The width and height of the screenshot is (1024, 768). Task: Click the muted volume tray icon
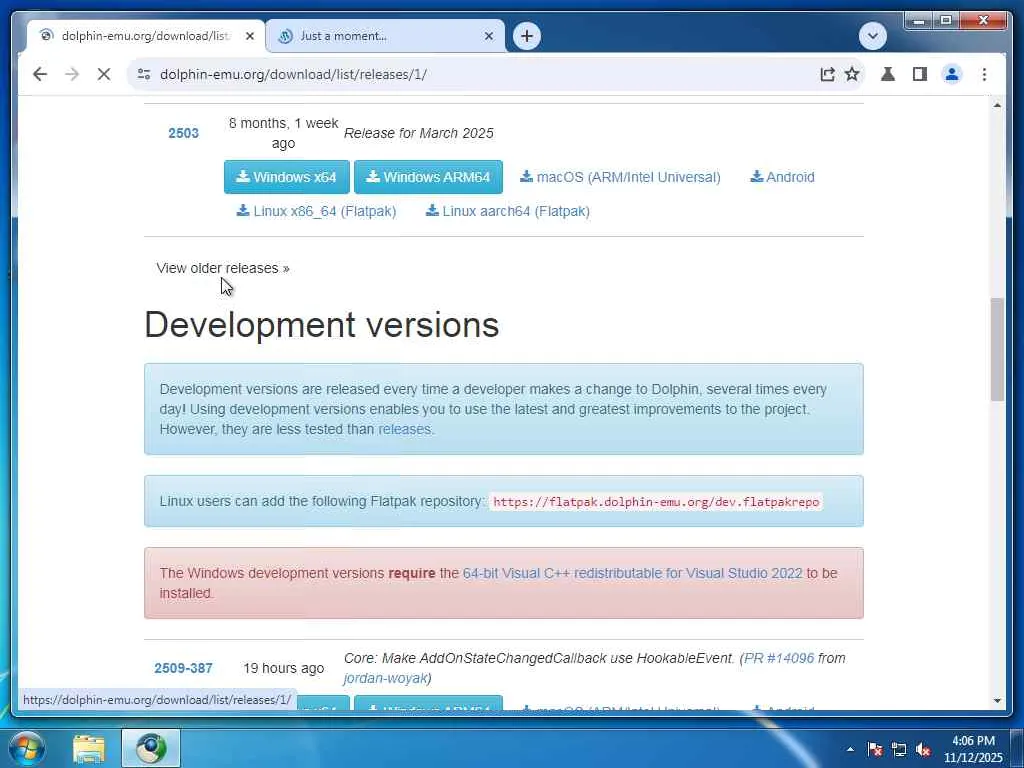click(923, 749)
